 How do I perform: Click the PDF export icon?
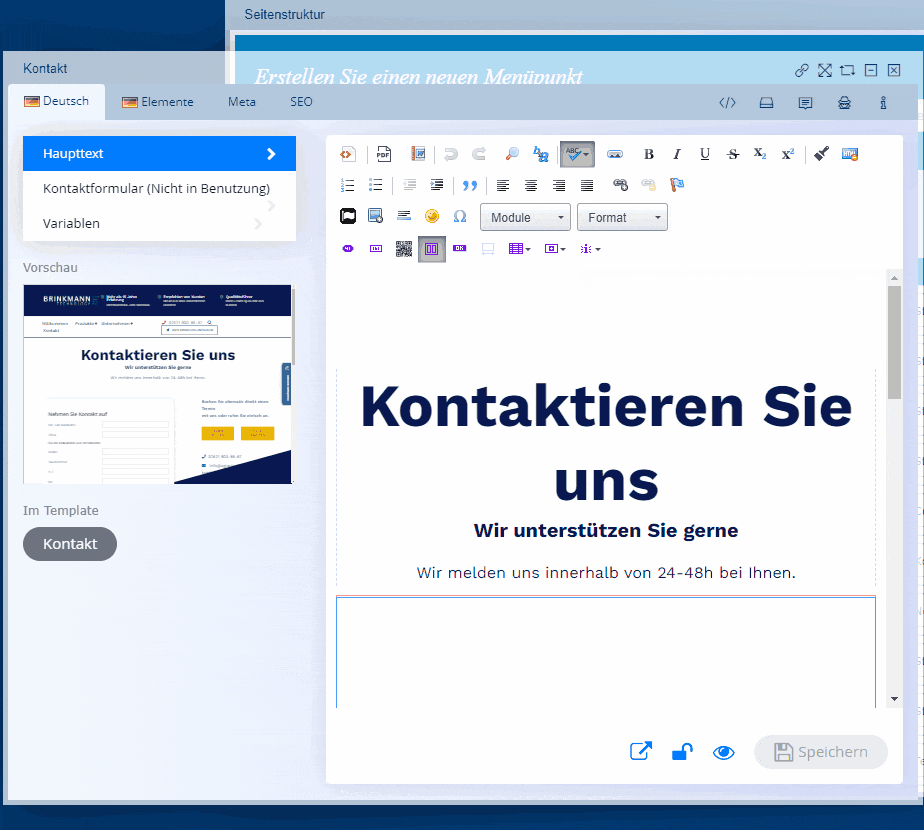pos(383,154)
